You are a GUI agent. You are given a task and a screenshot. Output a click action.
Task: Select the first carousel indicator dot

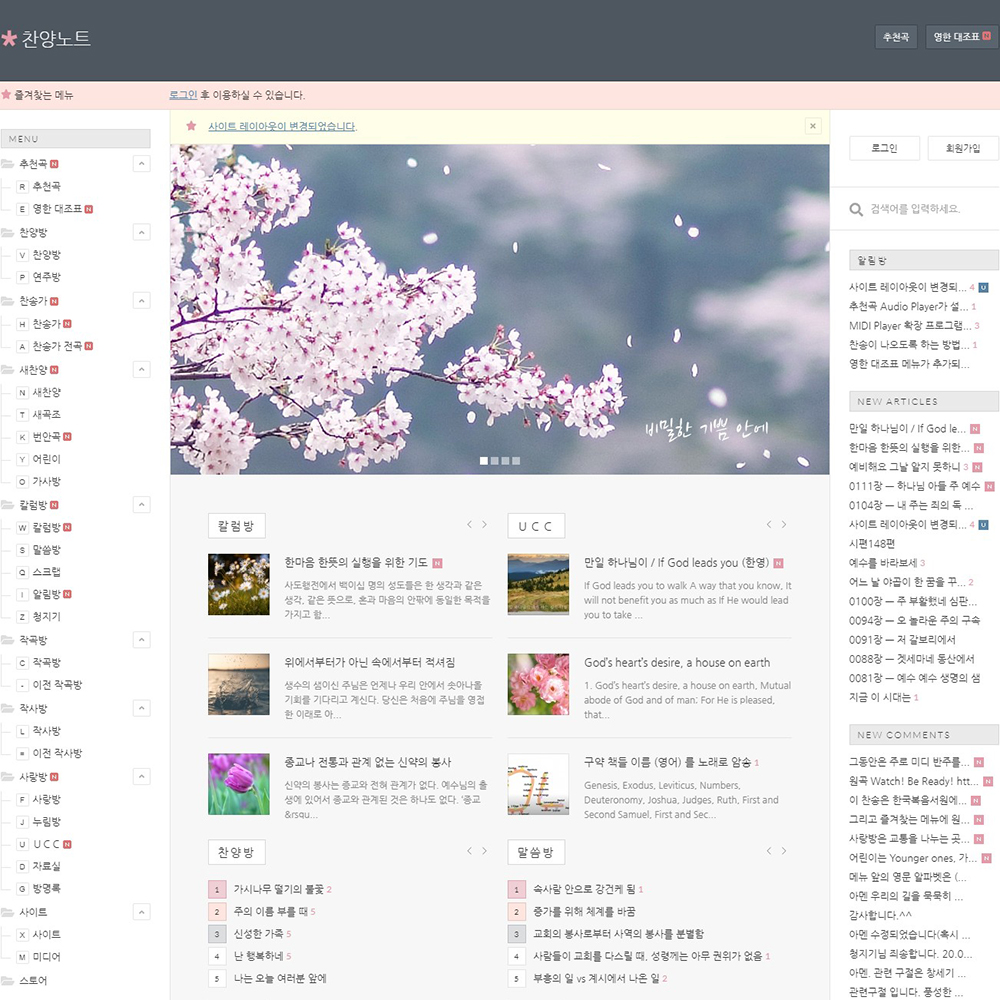coord(484,461)
